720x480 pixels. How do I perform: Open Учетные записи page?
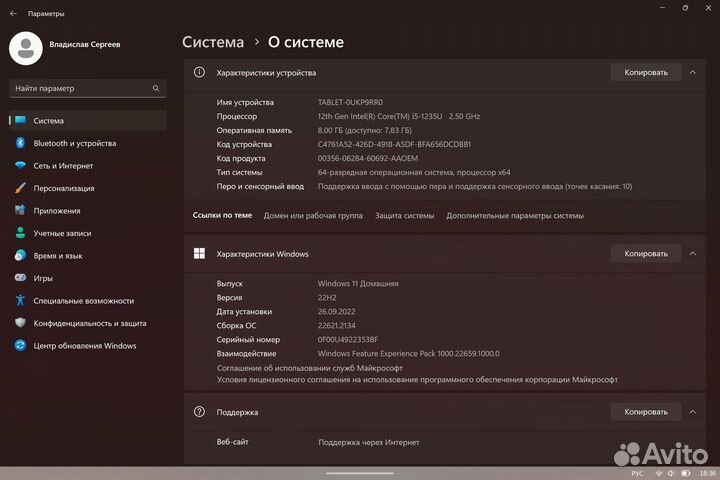pos(87,233)
